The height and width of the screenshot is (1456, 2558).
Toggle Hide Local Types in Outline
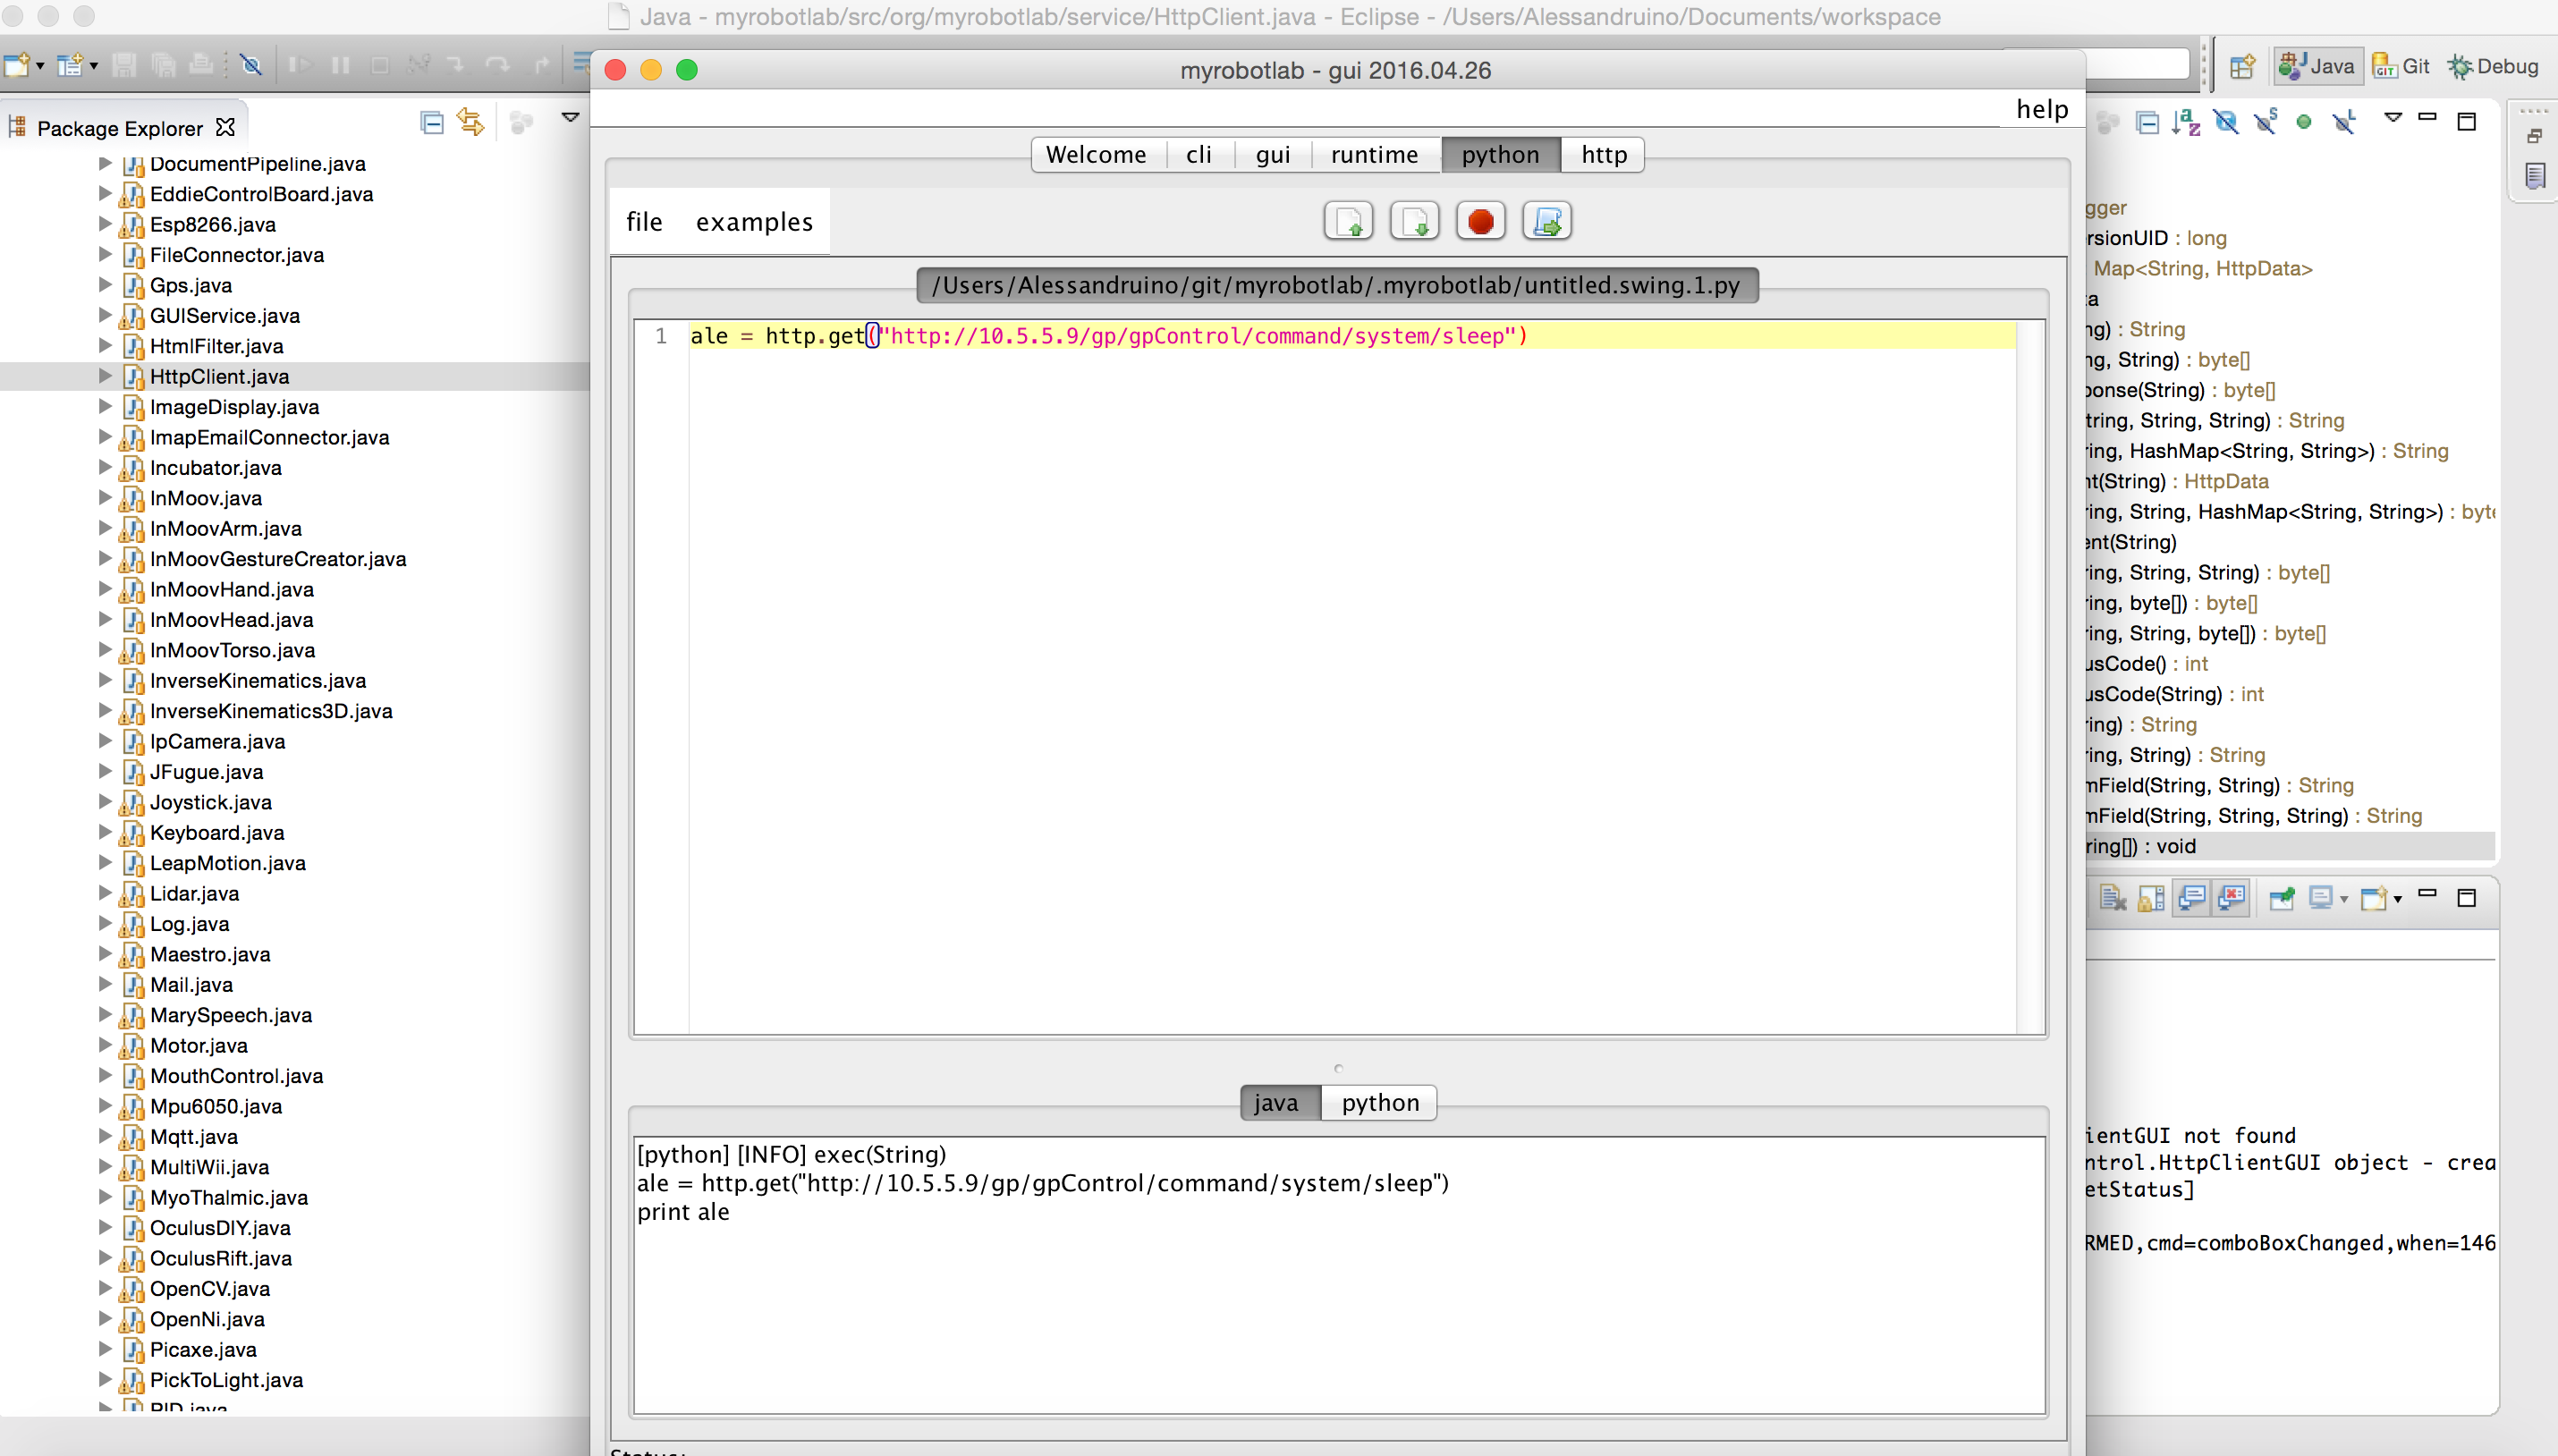tap(2344, 123)
